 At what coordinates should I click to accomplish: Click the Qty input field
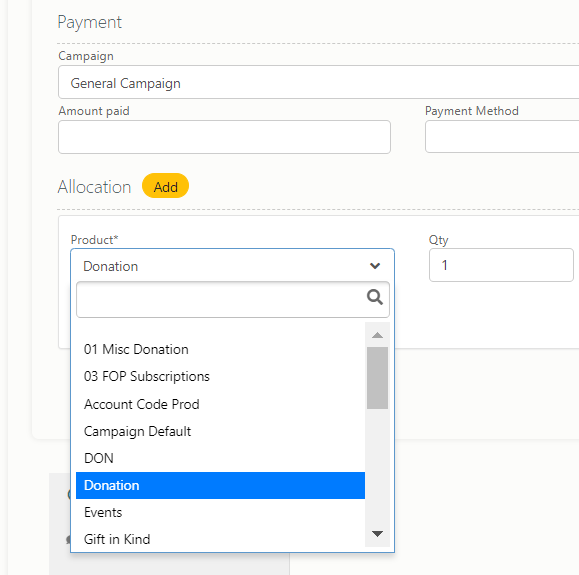pyautogui.click(x=501, y=265)
